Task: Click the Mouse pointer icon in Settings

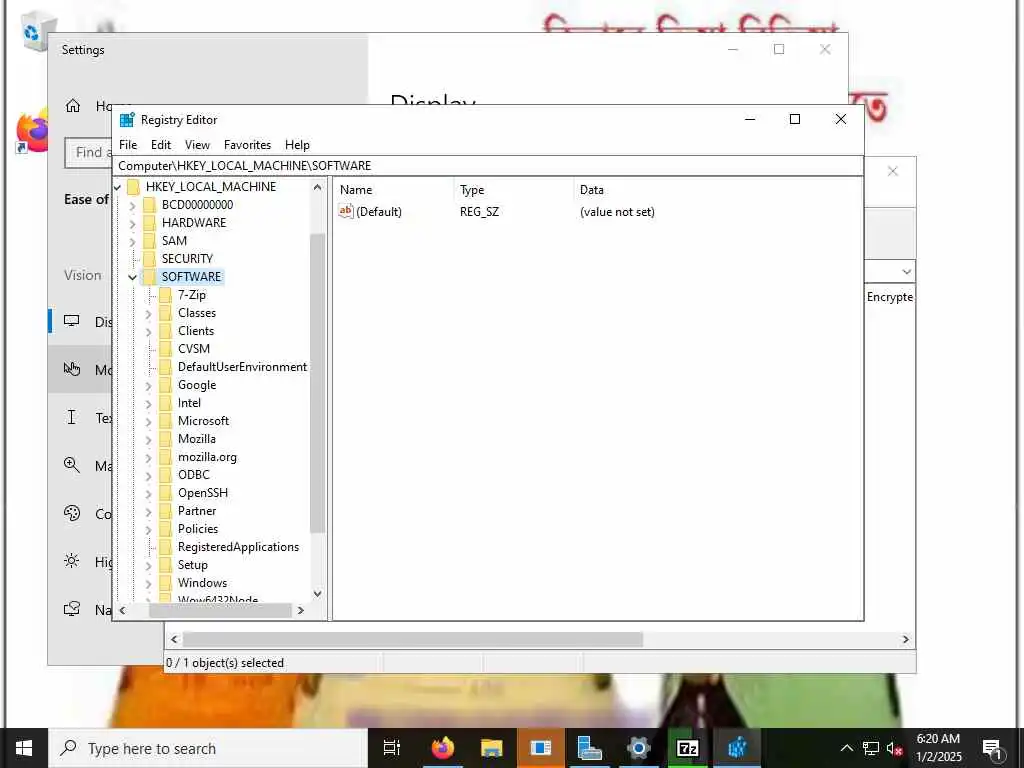Action: (72, 369)
